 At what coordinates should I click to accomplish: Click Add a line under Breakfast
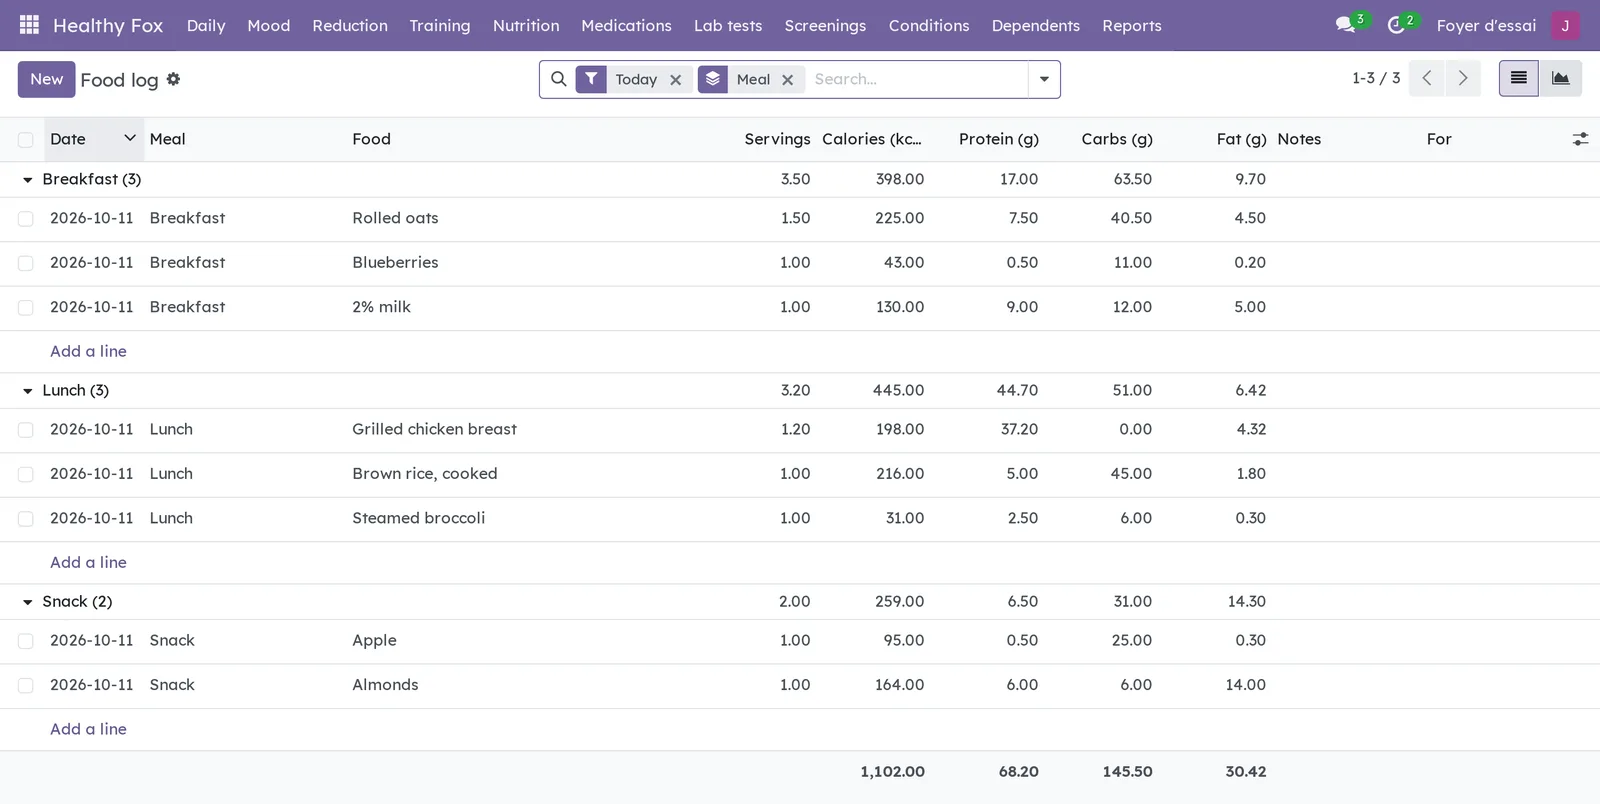(88, 351)
